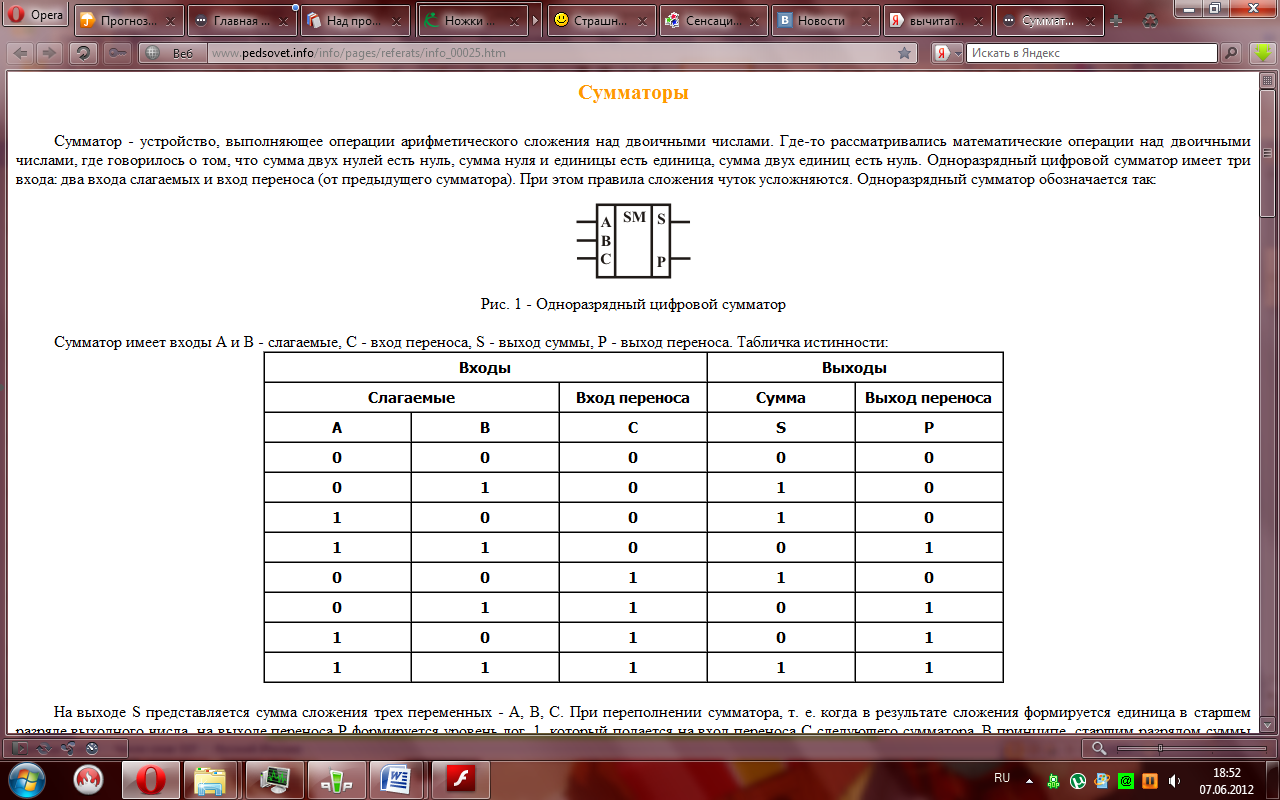Click the search magnifier button

click(x=1231, y=53)
